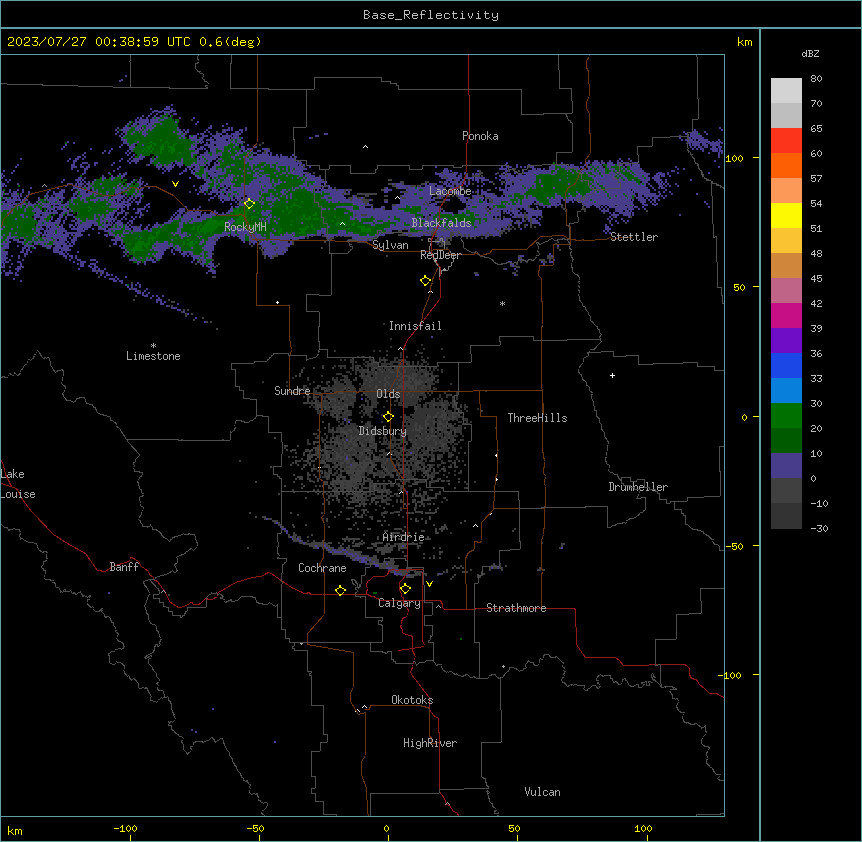Viewport: 862px width, 842px height.
Task: Click the -100 tick on bottom axis
Action: (x=125, y=828)
